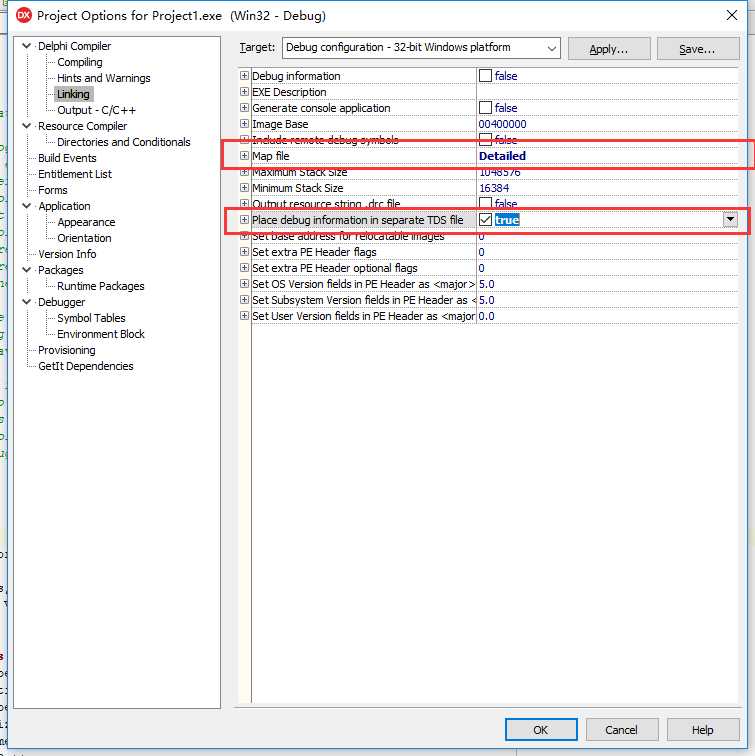Collapse the Resource Compiler tree node

27,126
